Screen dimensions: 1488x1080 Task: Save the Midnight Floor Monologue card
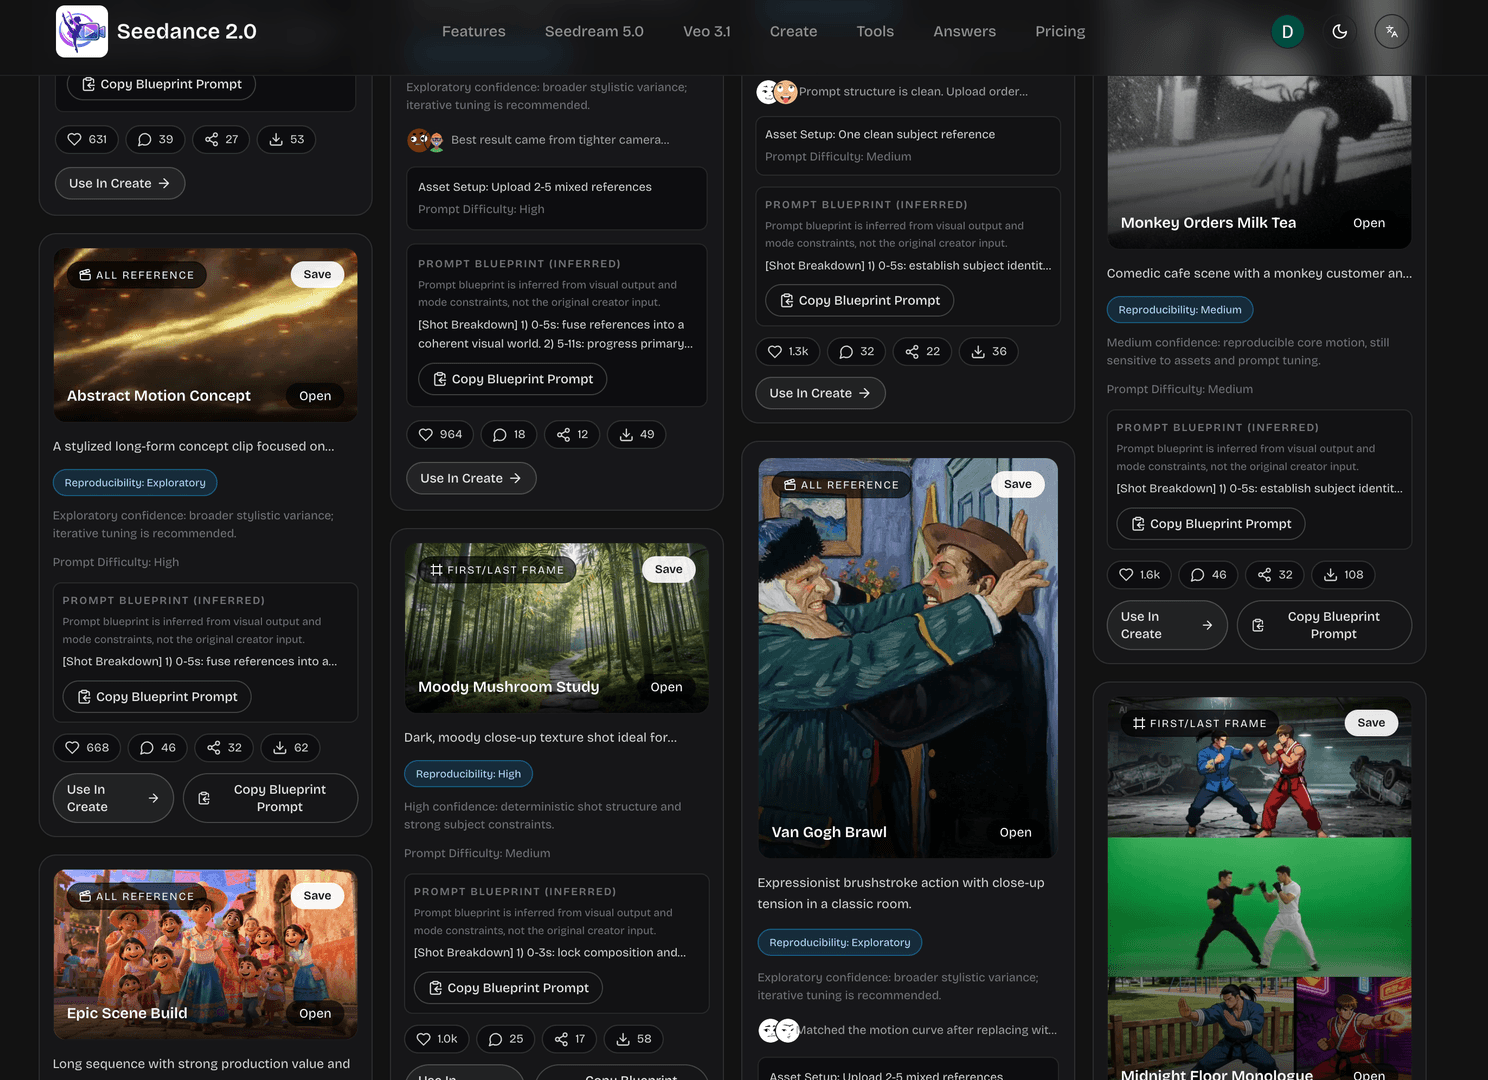click(1372, 723)
